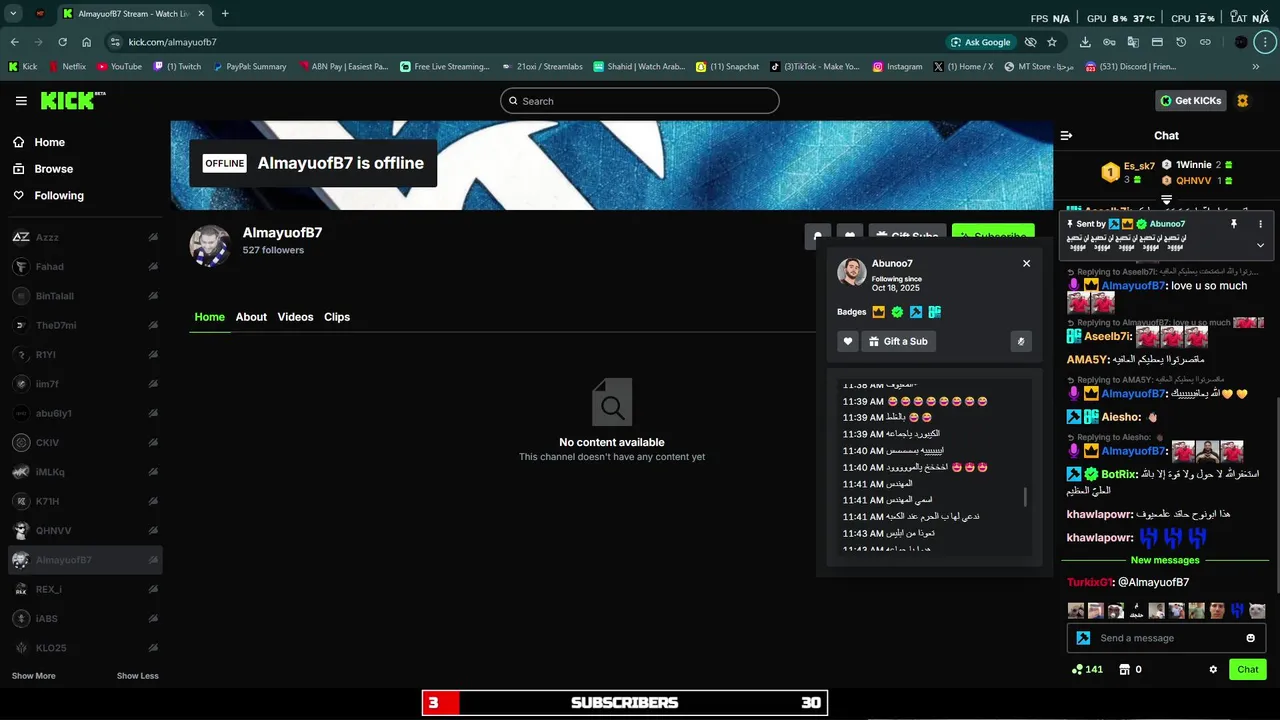Switch to the Clips tab
The image size is (1280, 720).
coord(337,317)
